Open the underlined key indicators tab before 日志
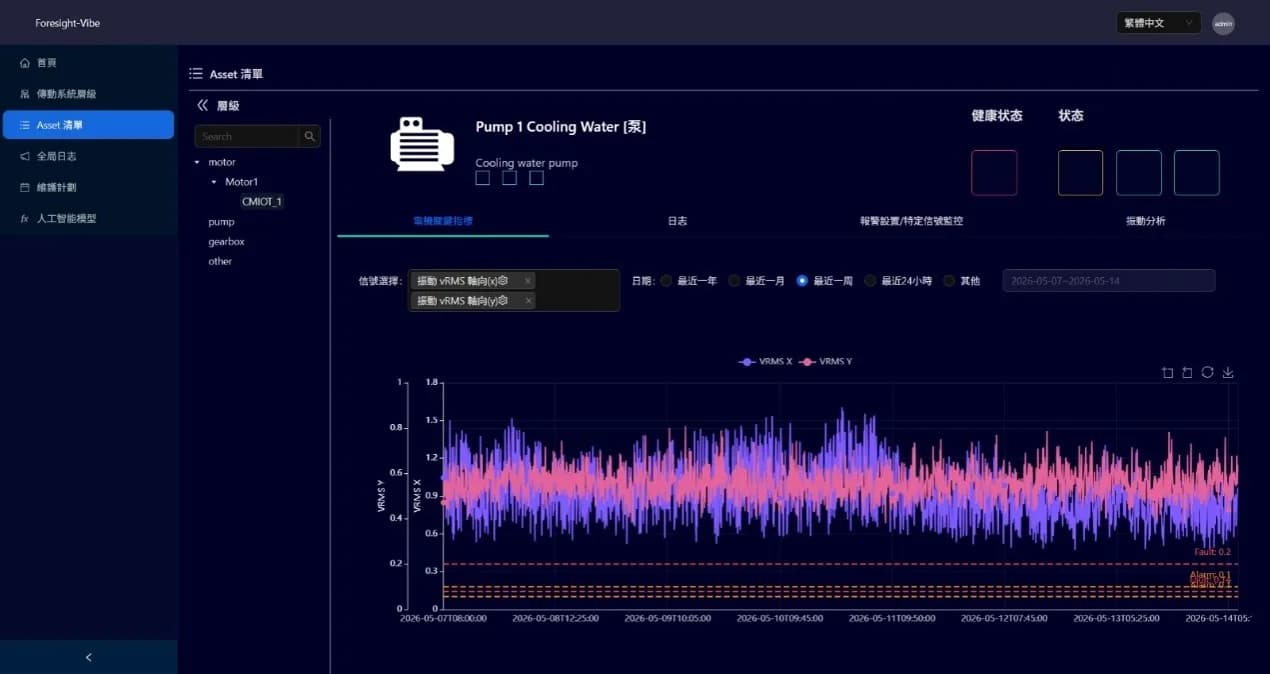 (x=443, y=220)
